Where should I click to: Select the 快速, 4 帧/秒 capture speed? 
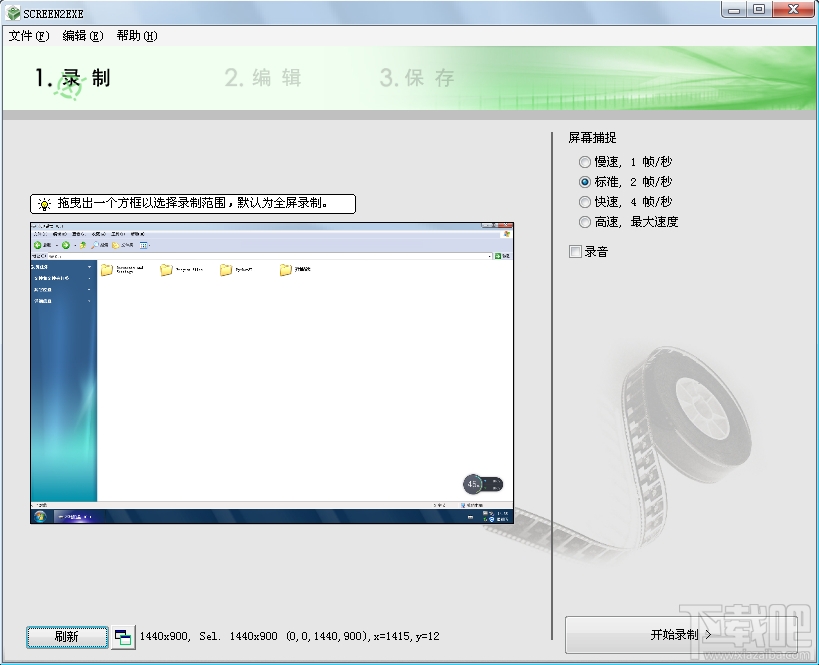click(x=584, y=201)
